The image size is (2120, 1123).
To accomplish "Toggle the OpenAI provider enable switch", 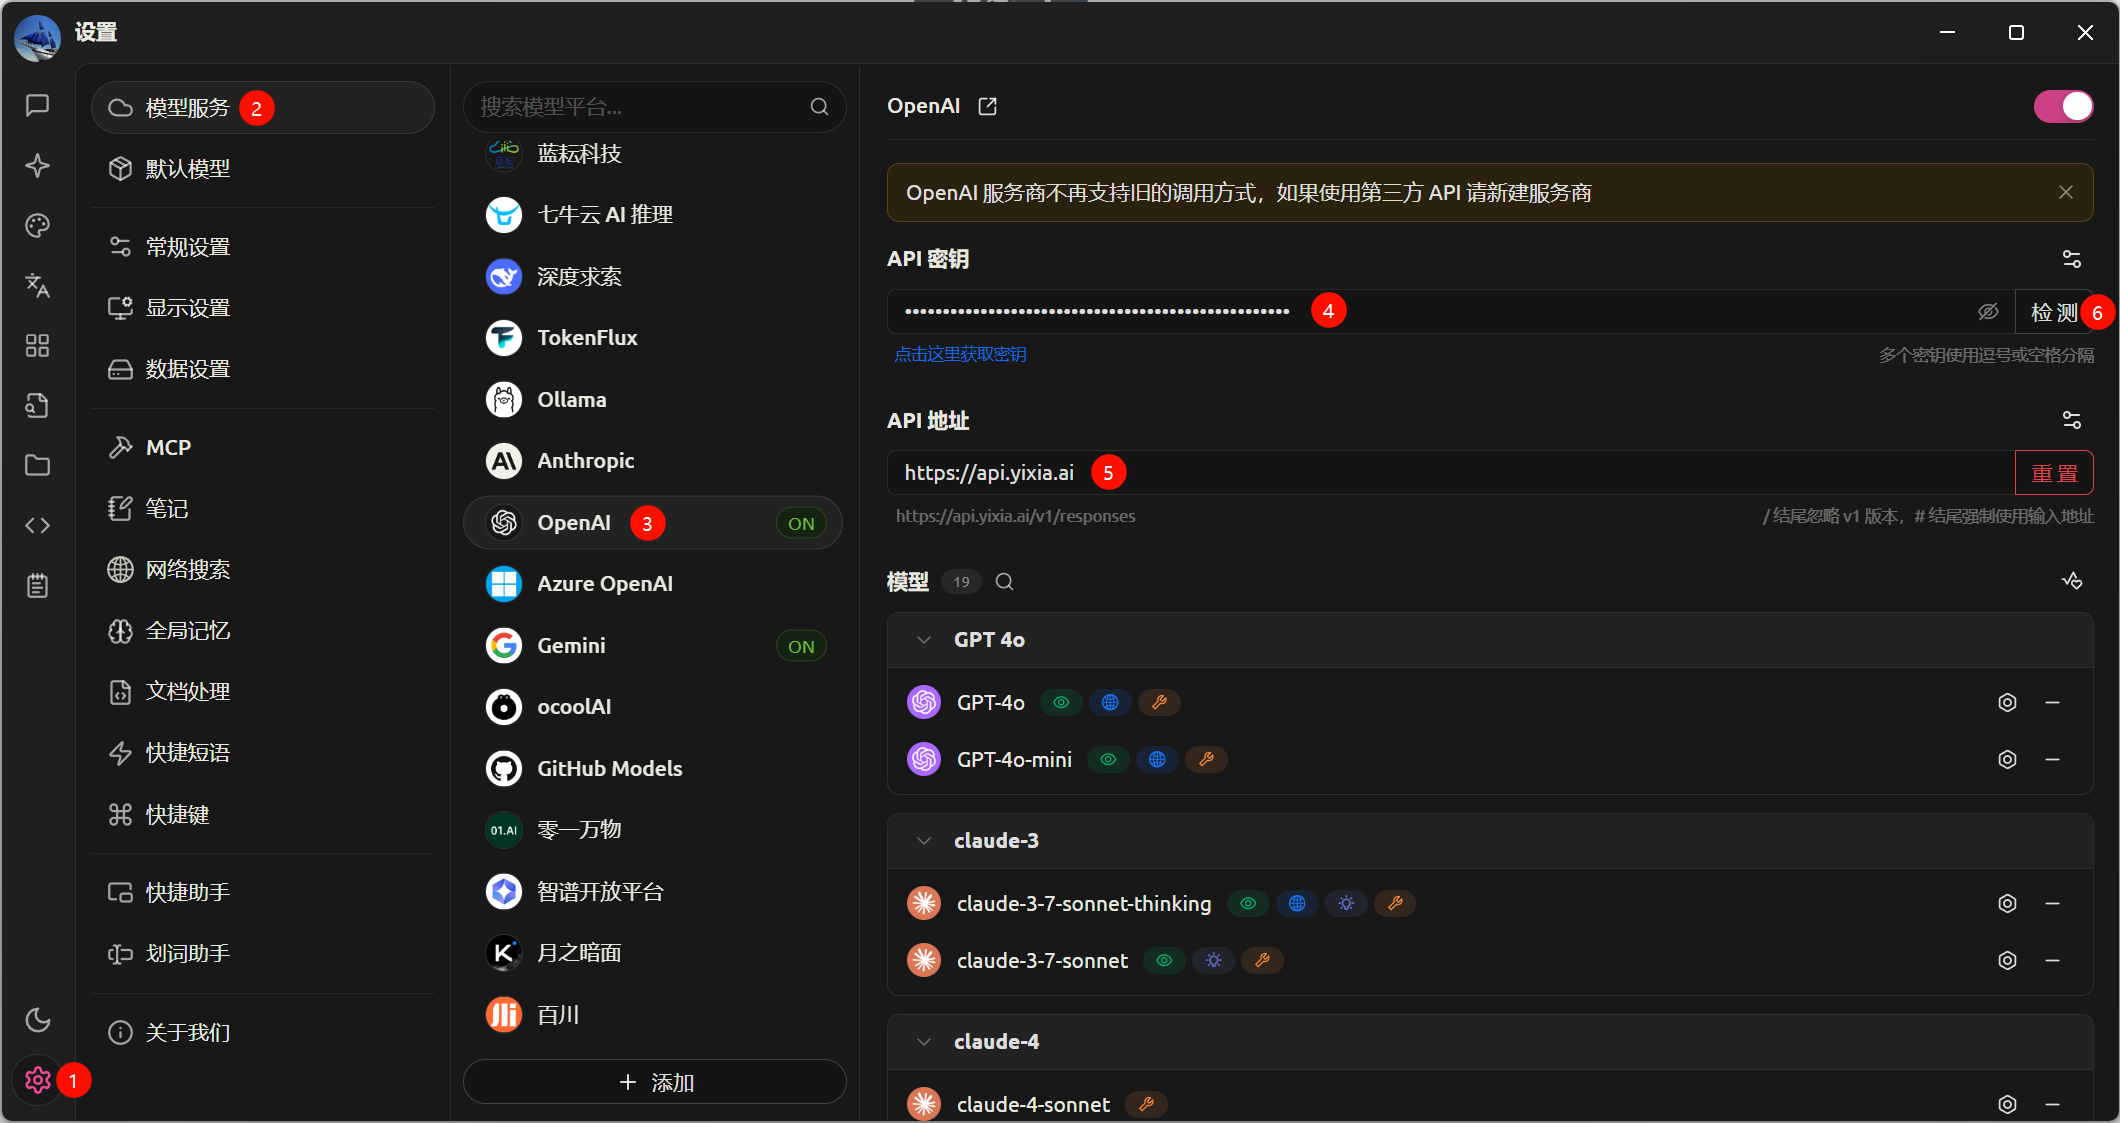I will click(2063, 106).
